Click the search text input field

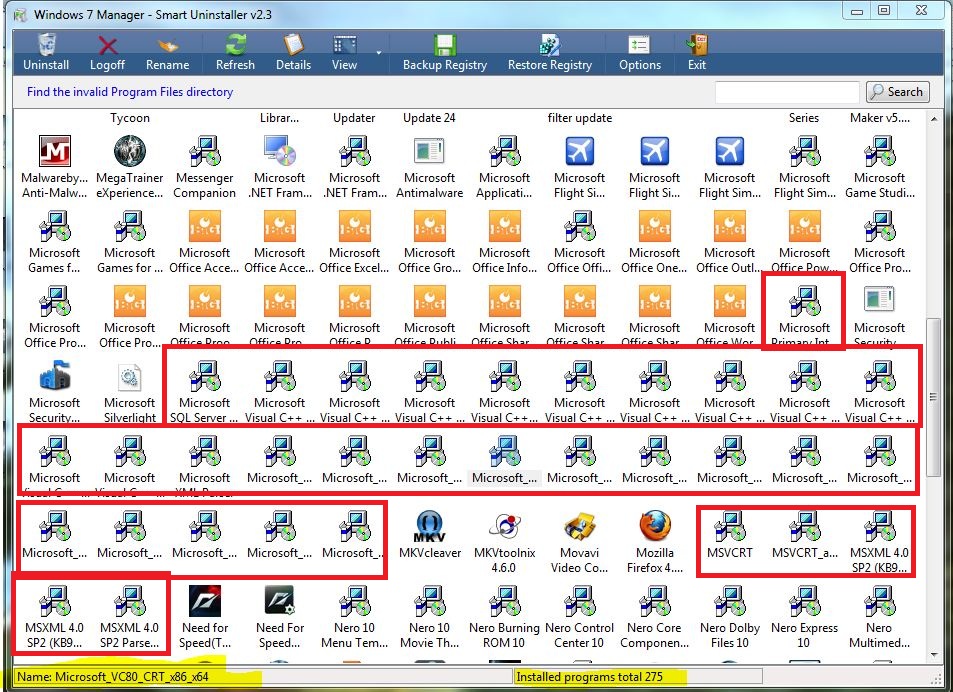(787, 92)
